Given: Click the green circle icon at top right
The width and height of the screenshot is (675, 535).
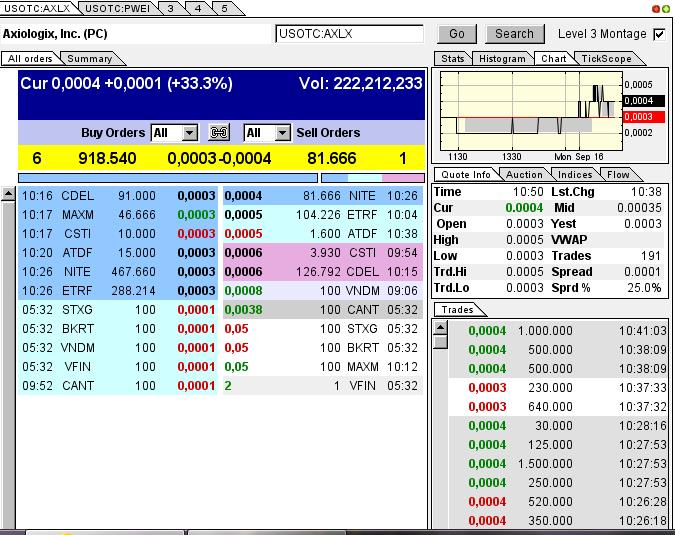Looking at the screenshot, I should (x=667, y=8).
